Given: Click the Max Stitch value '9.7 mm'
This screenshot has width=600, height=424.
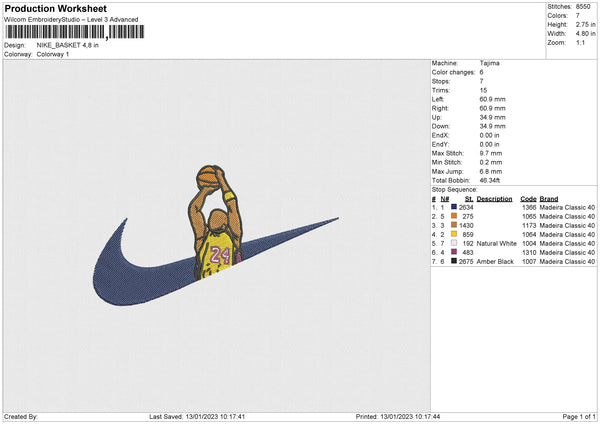Looking at the screenshot, I should [x=491, y=153].
